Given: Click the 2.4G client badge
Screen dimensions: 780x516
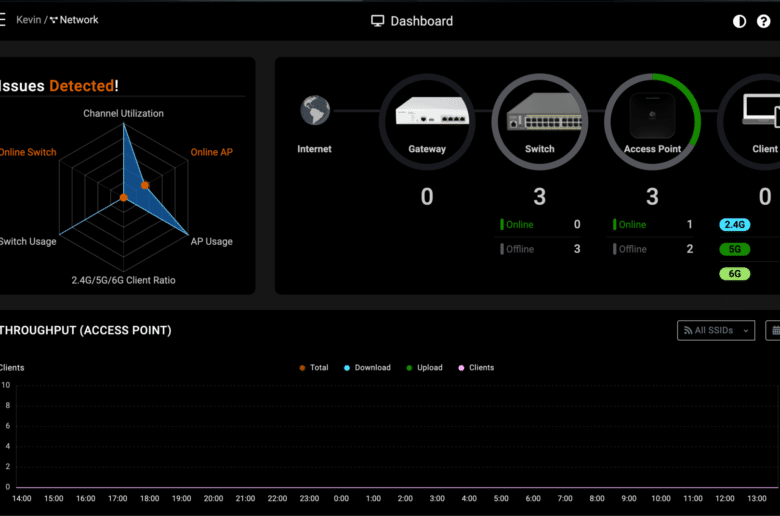Looking at the screenshot, I should (735, 224).
